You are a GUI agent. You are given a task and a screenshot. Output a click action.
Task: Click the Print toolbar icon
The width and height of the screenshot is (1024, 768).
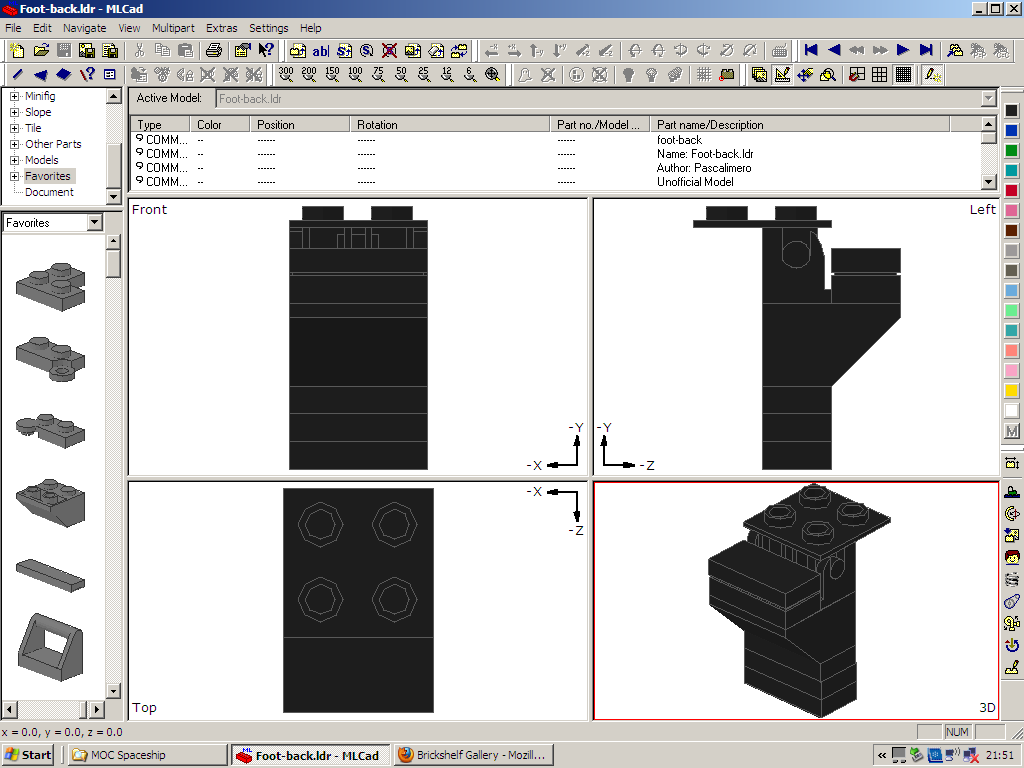click(x=213, y=50)
